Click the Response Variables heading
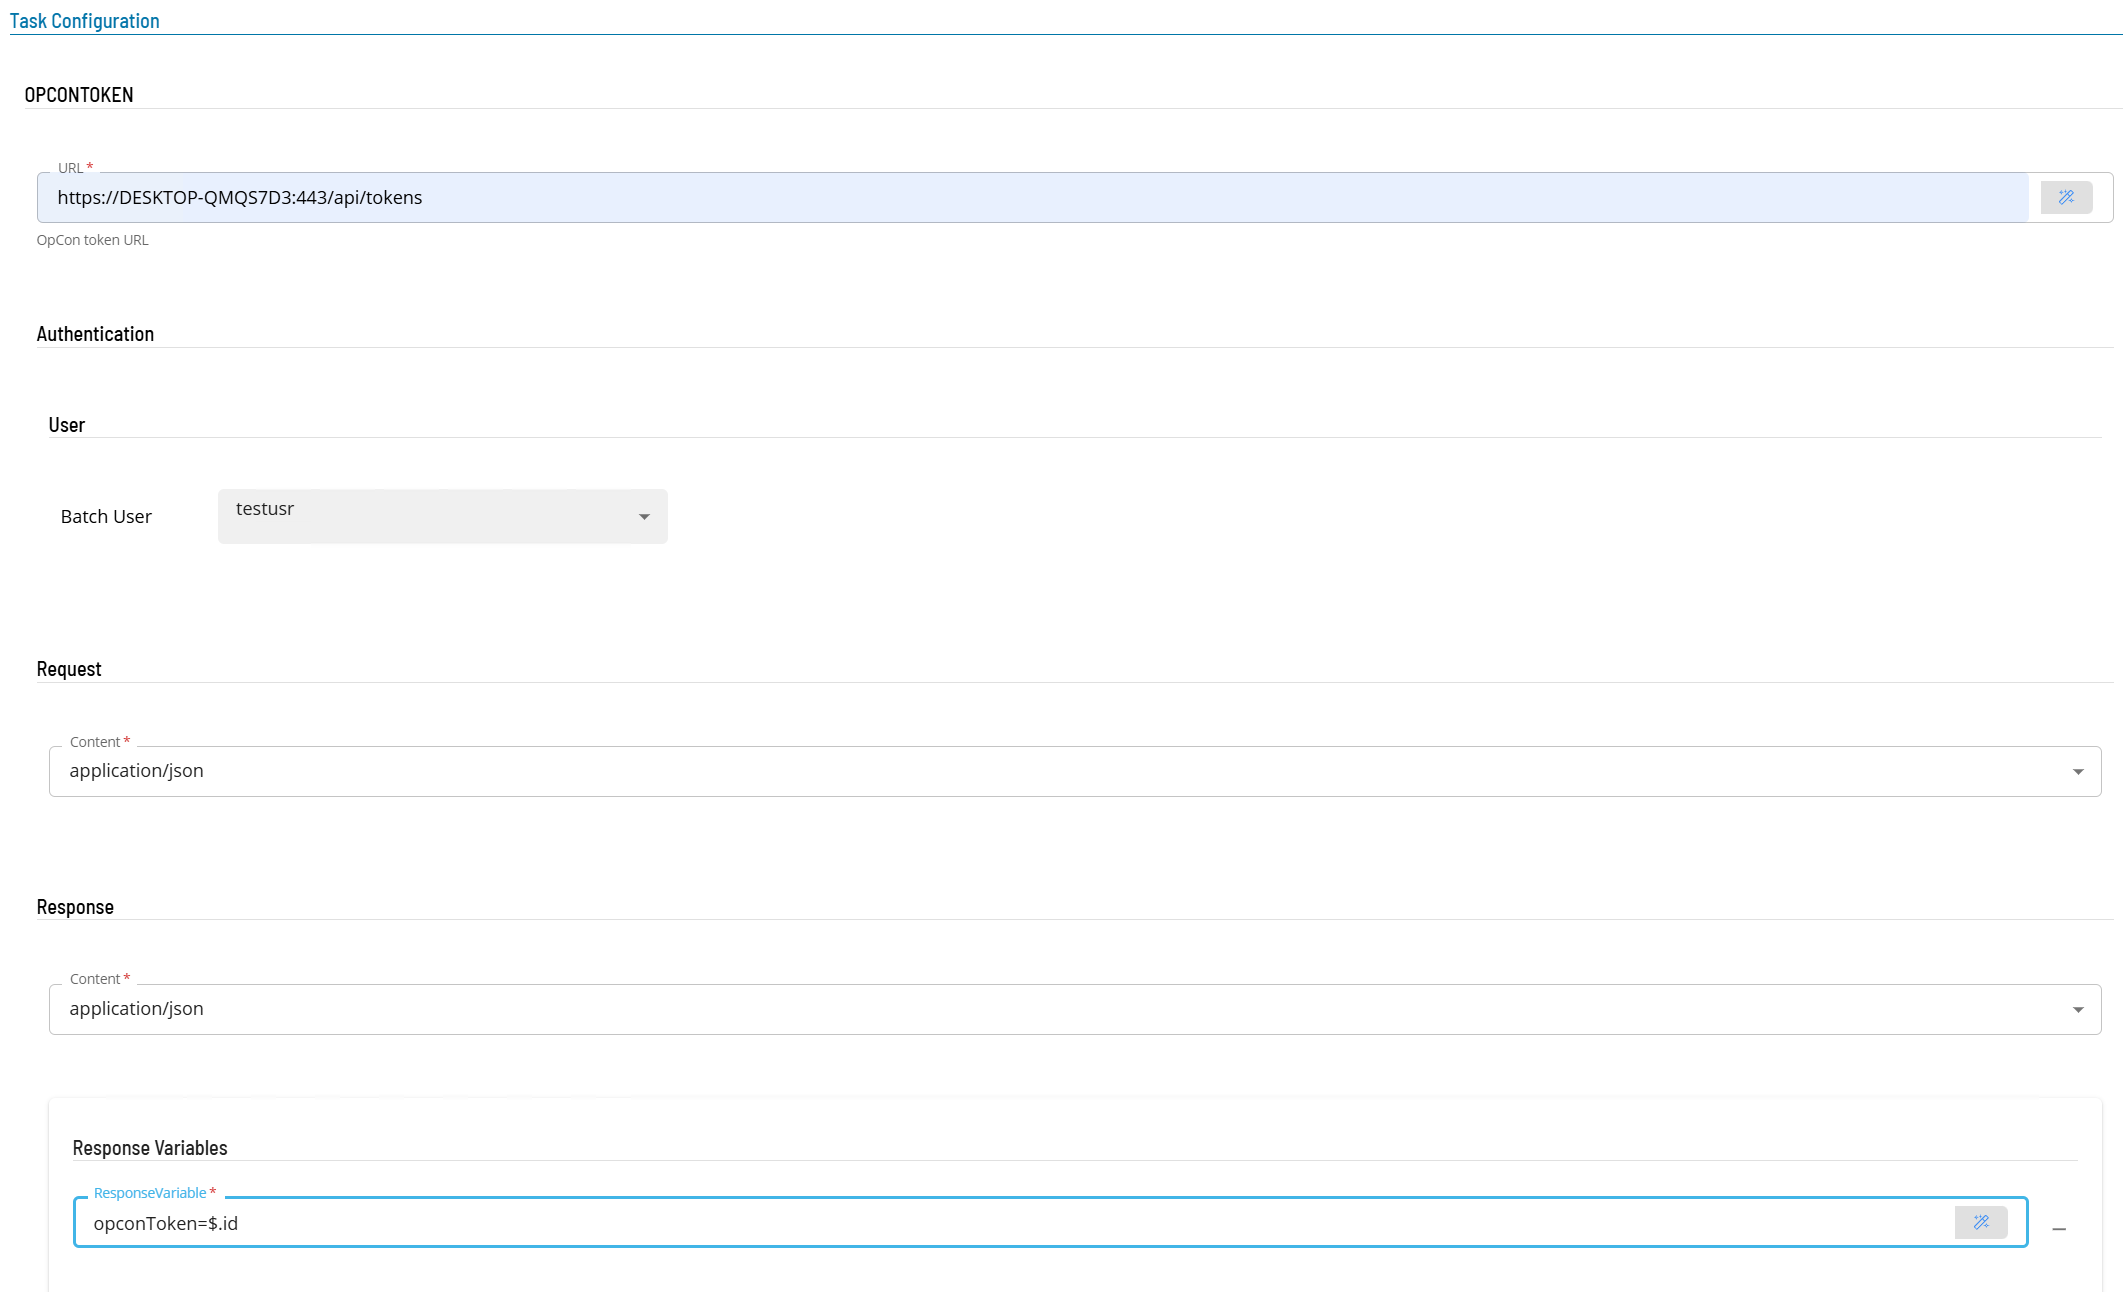Image resolution: width=2123 pixels, height=1292 pixels. 150,1148
